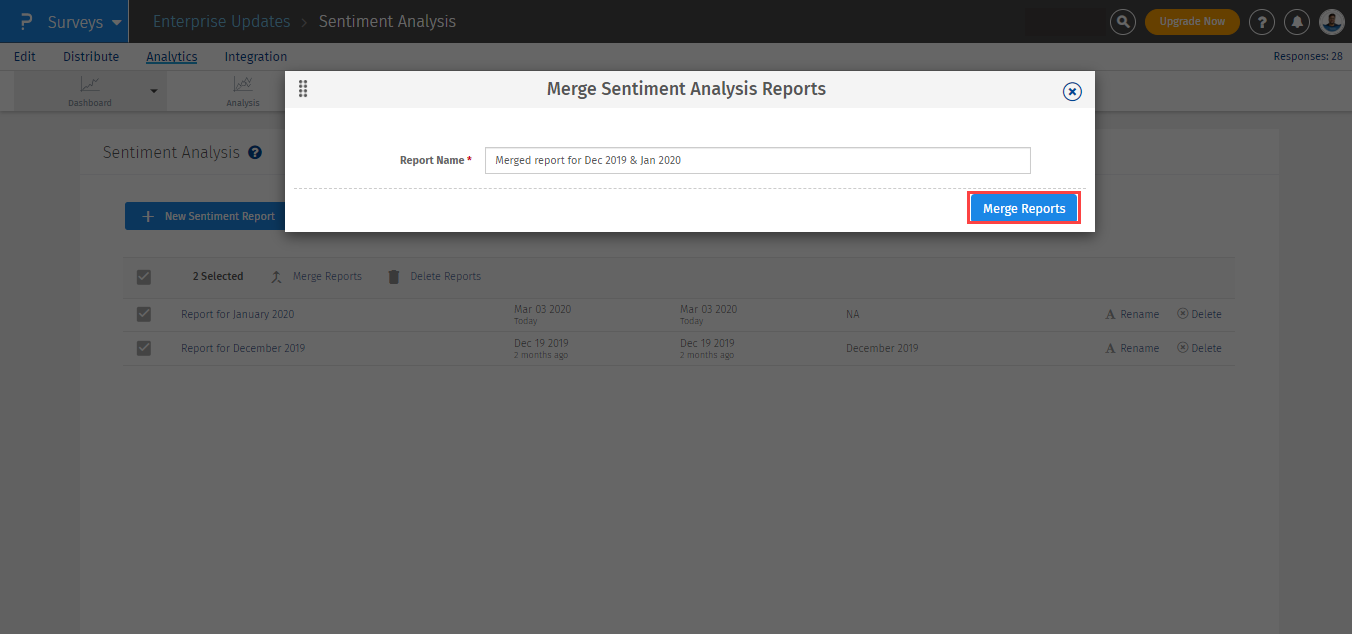
Task: Click the Report Name input field
Action: click(757, 160)
